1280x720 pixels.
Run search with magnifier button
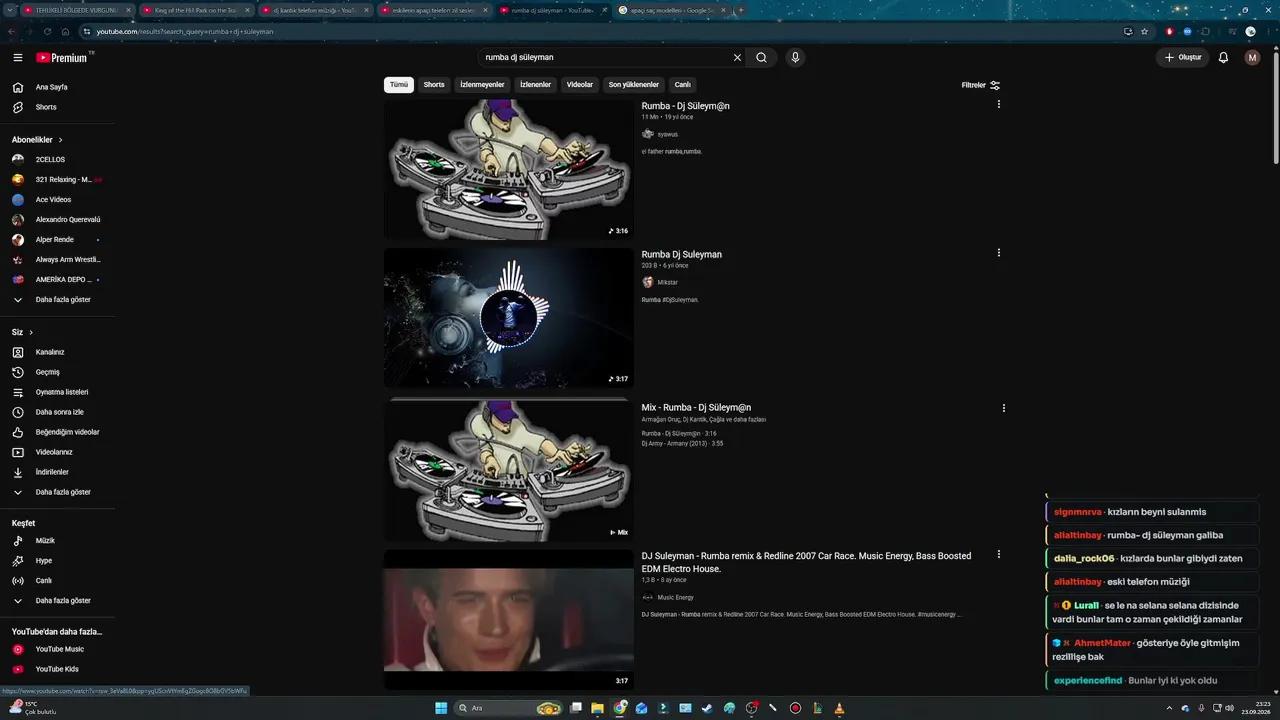761,58
